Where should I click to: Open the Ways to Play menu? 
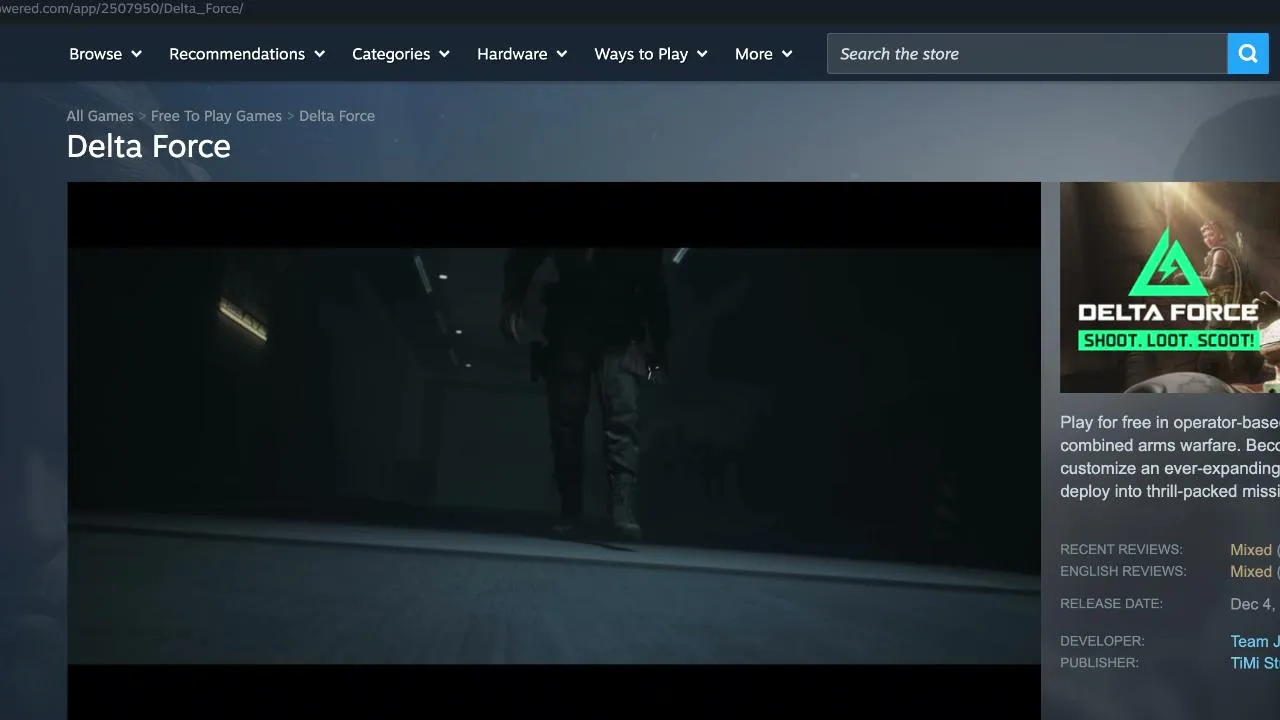[x=651, y=54]
